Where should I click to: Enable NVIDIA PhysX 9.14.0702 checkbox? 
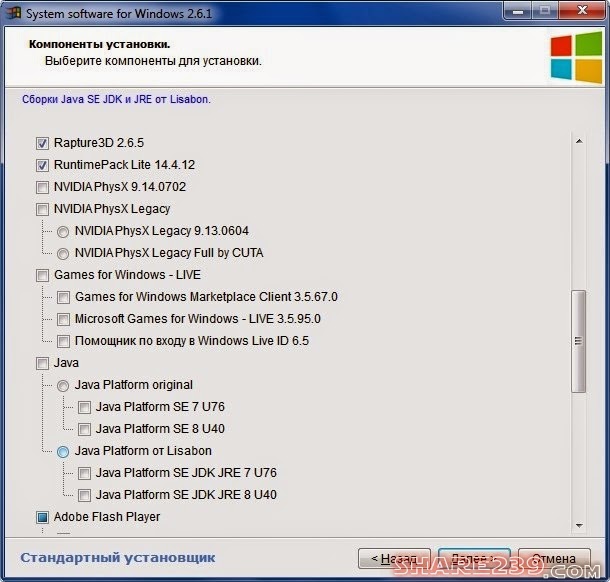[42, 187]
